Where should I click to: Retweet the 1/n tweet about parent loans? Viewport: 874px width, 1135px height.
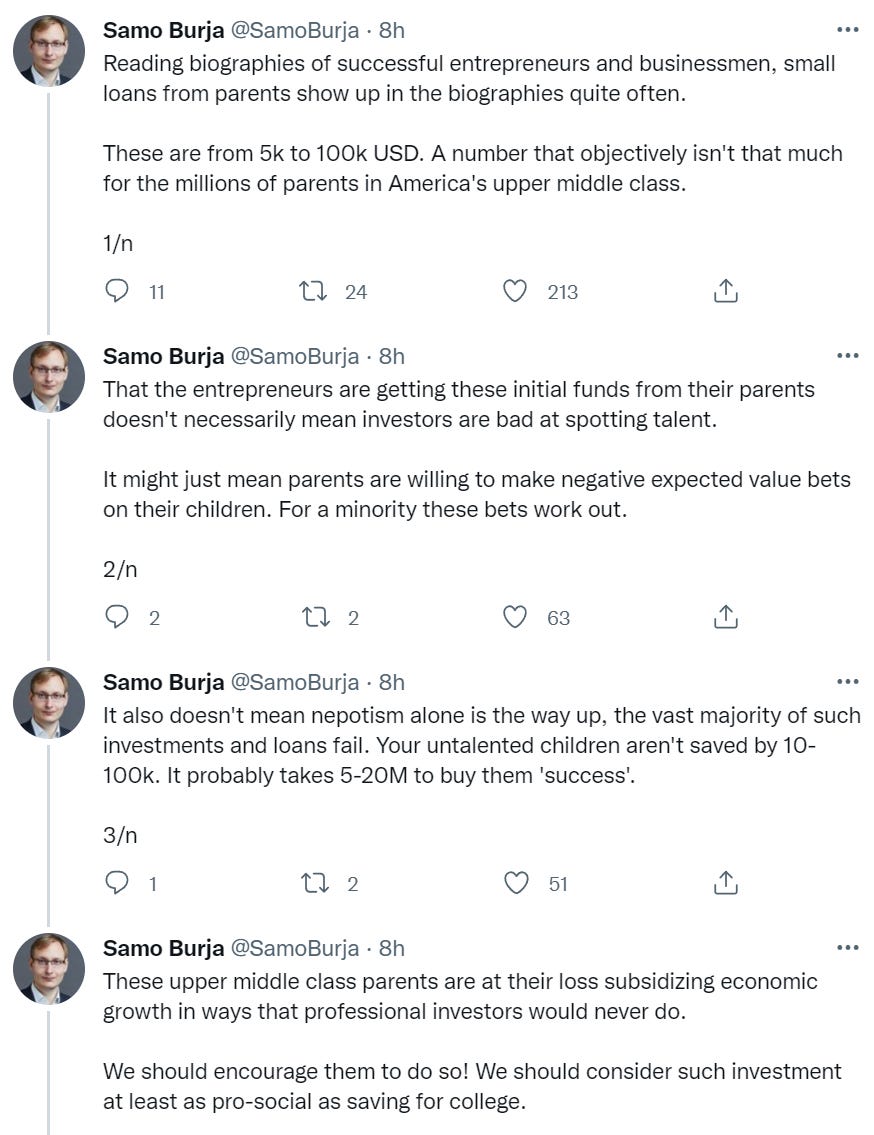311,291
